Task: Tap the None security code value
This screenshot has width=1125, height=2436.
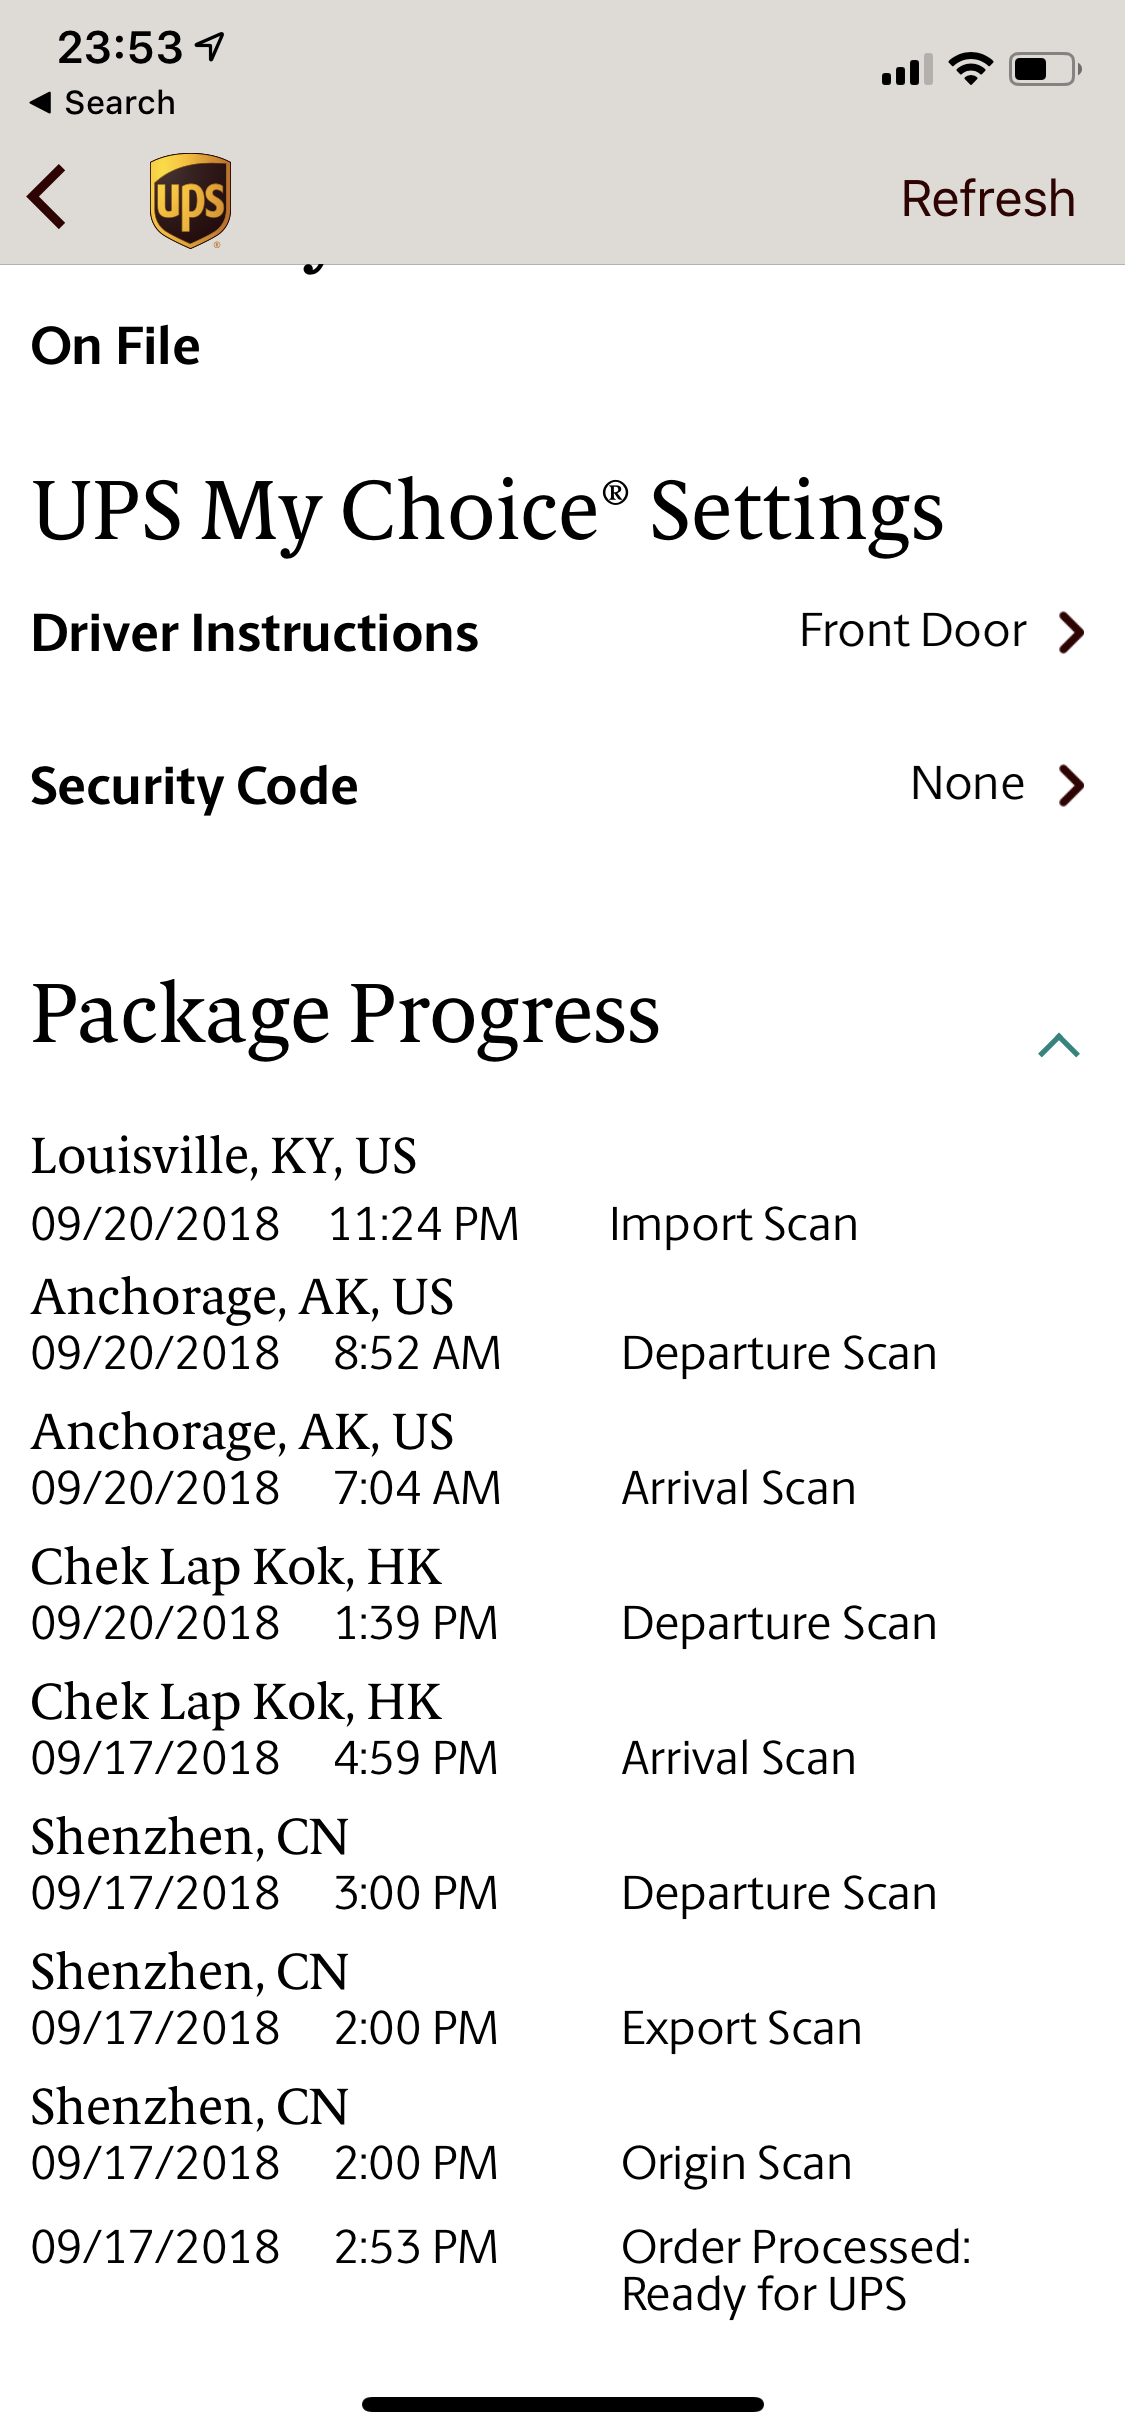Action: pyautogui.click(x=967, y=783)
